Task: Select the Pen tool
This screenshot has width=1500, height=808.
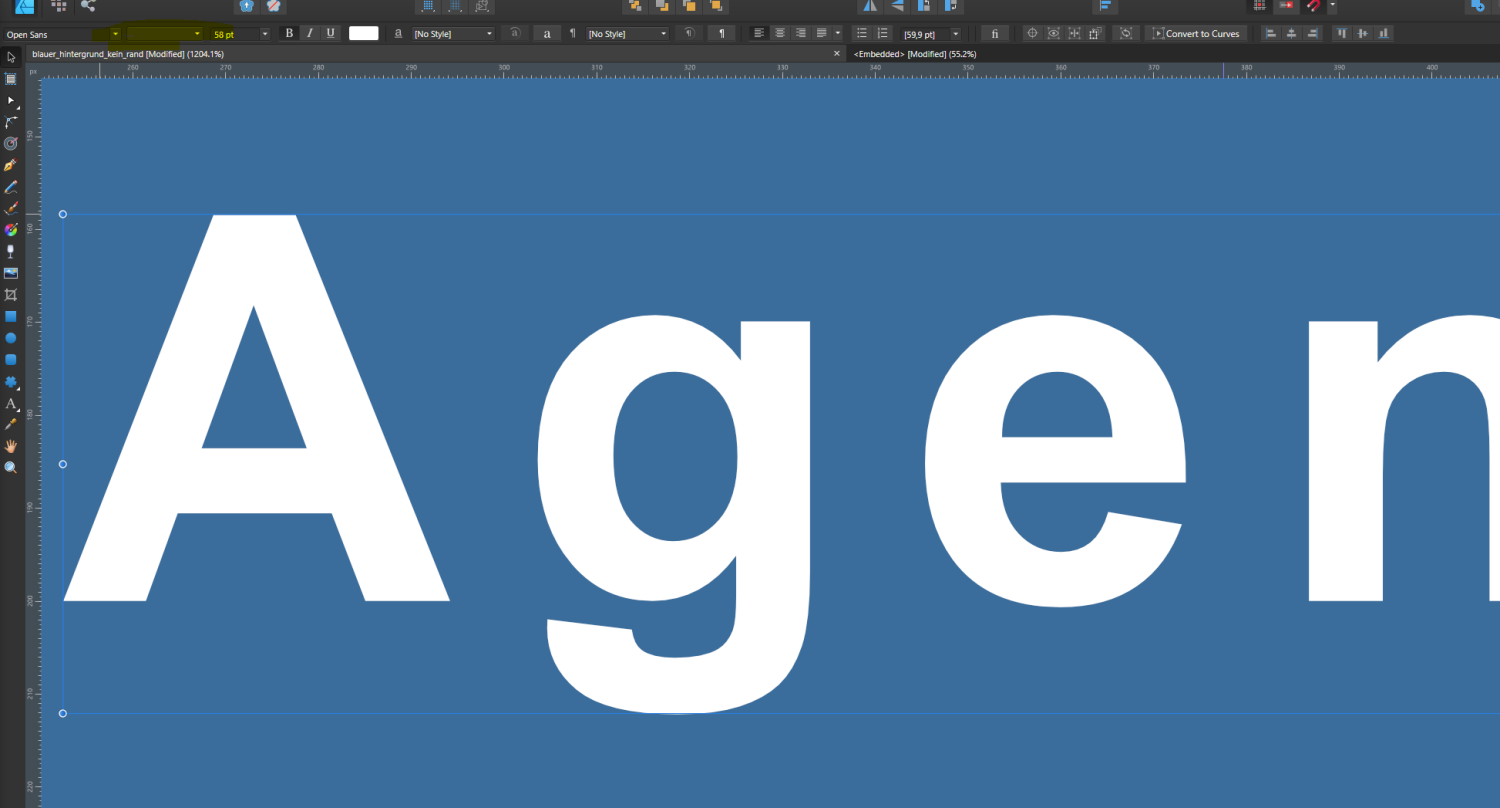Action: coord(11,165)
